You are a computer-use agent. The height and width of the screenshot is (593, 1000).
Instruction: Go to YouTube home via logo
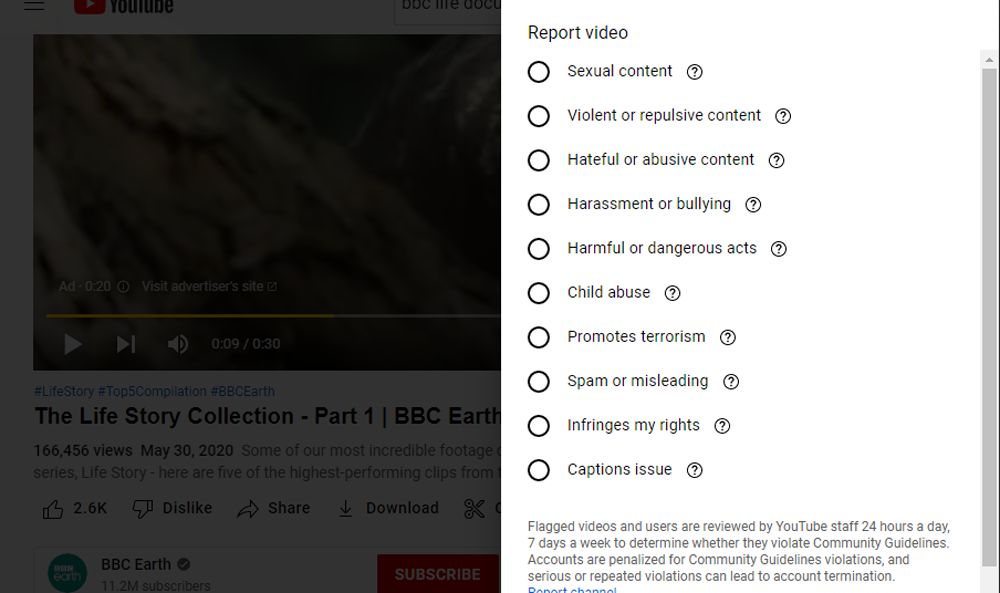124,6
